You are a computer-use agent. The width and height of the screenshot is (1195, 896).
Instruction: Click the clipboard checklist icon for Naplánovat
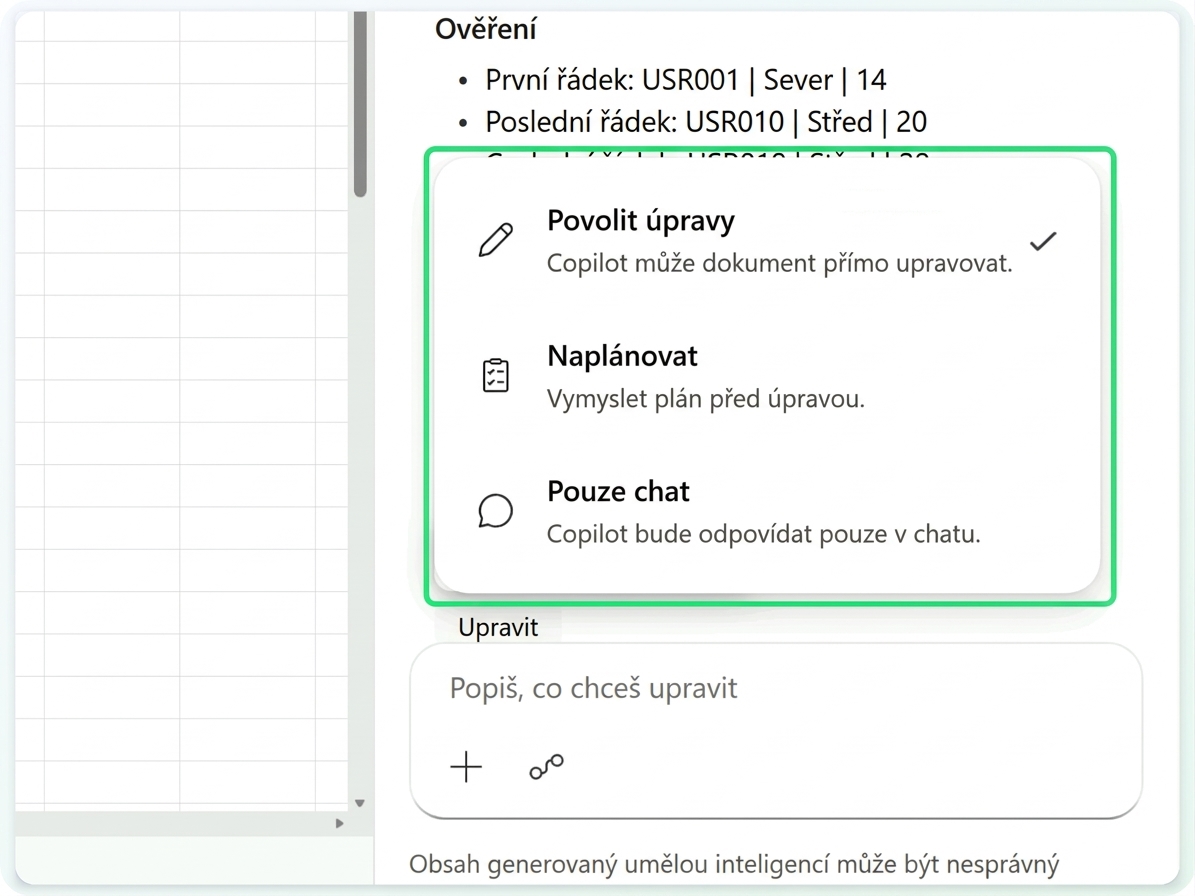pyautogui.click(x=495, y=375)
